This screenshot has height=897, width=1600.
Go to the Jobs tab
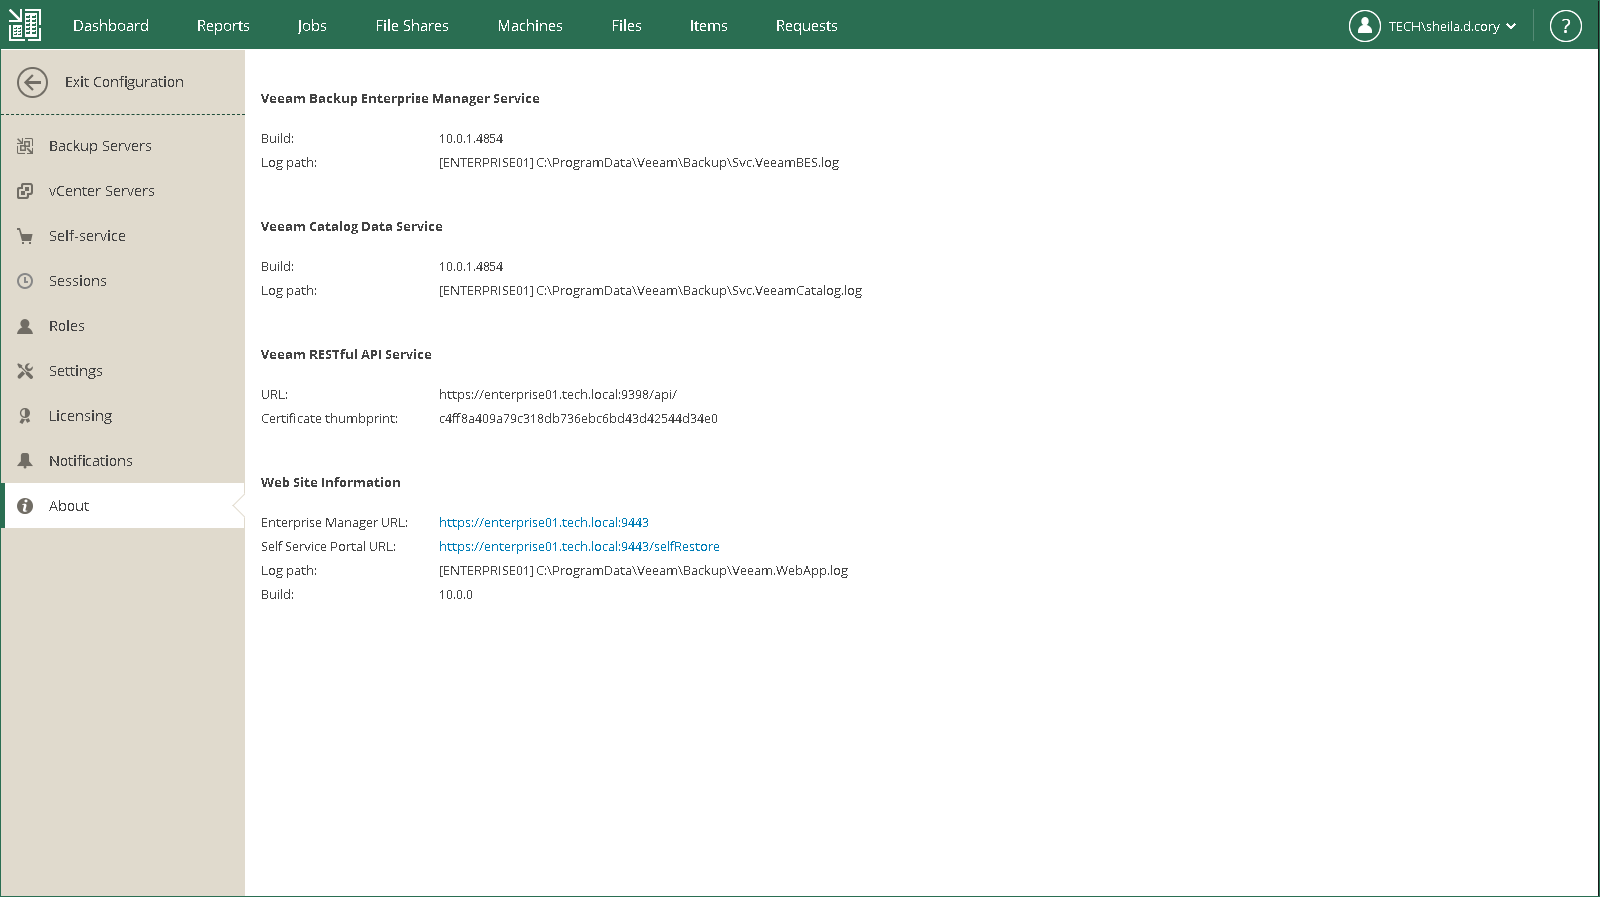[312, 26]
